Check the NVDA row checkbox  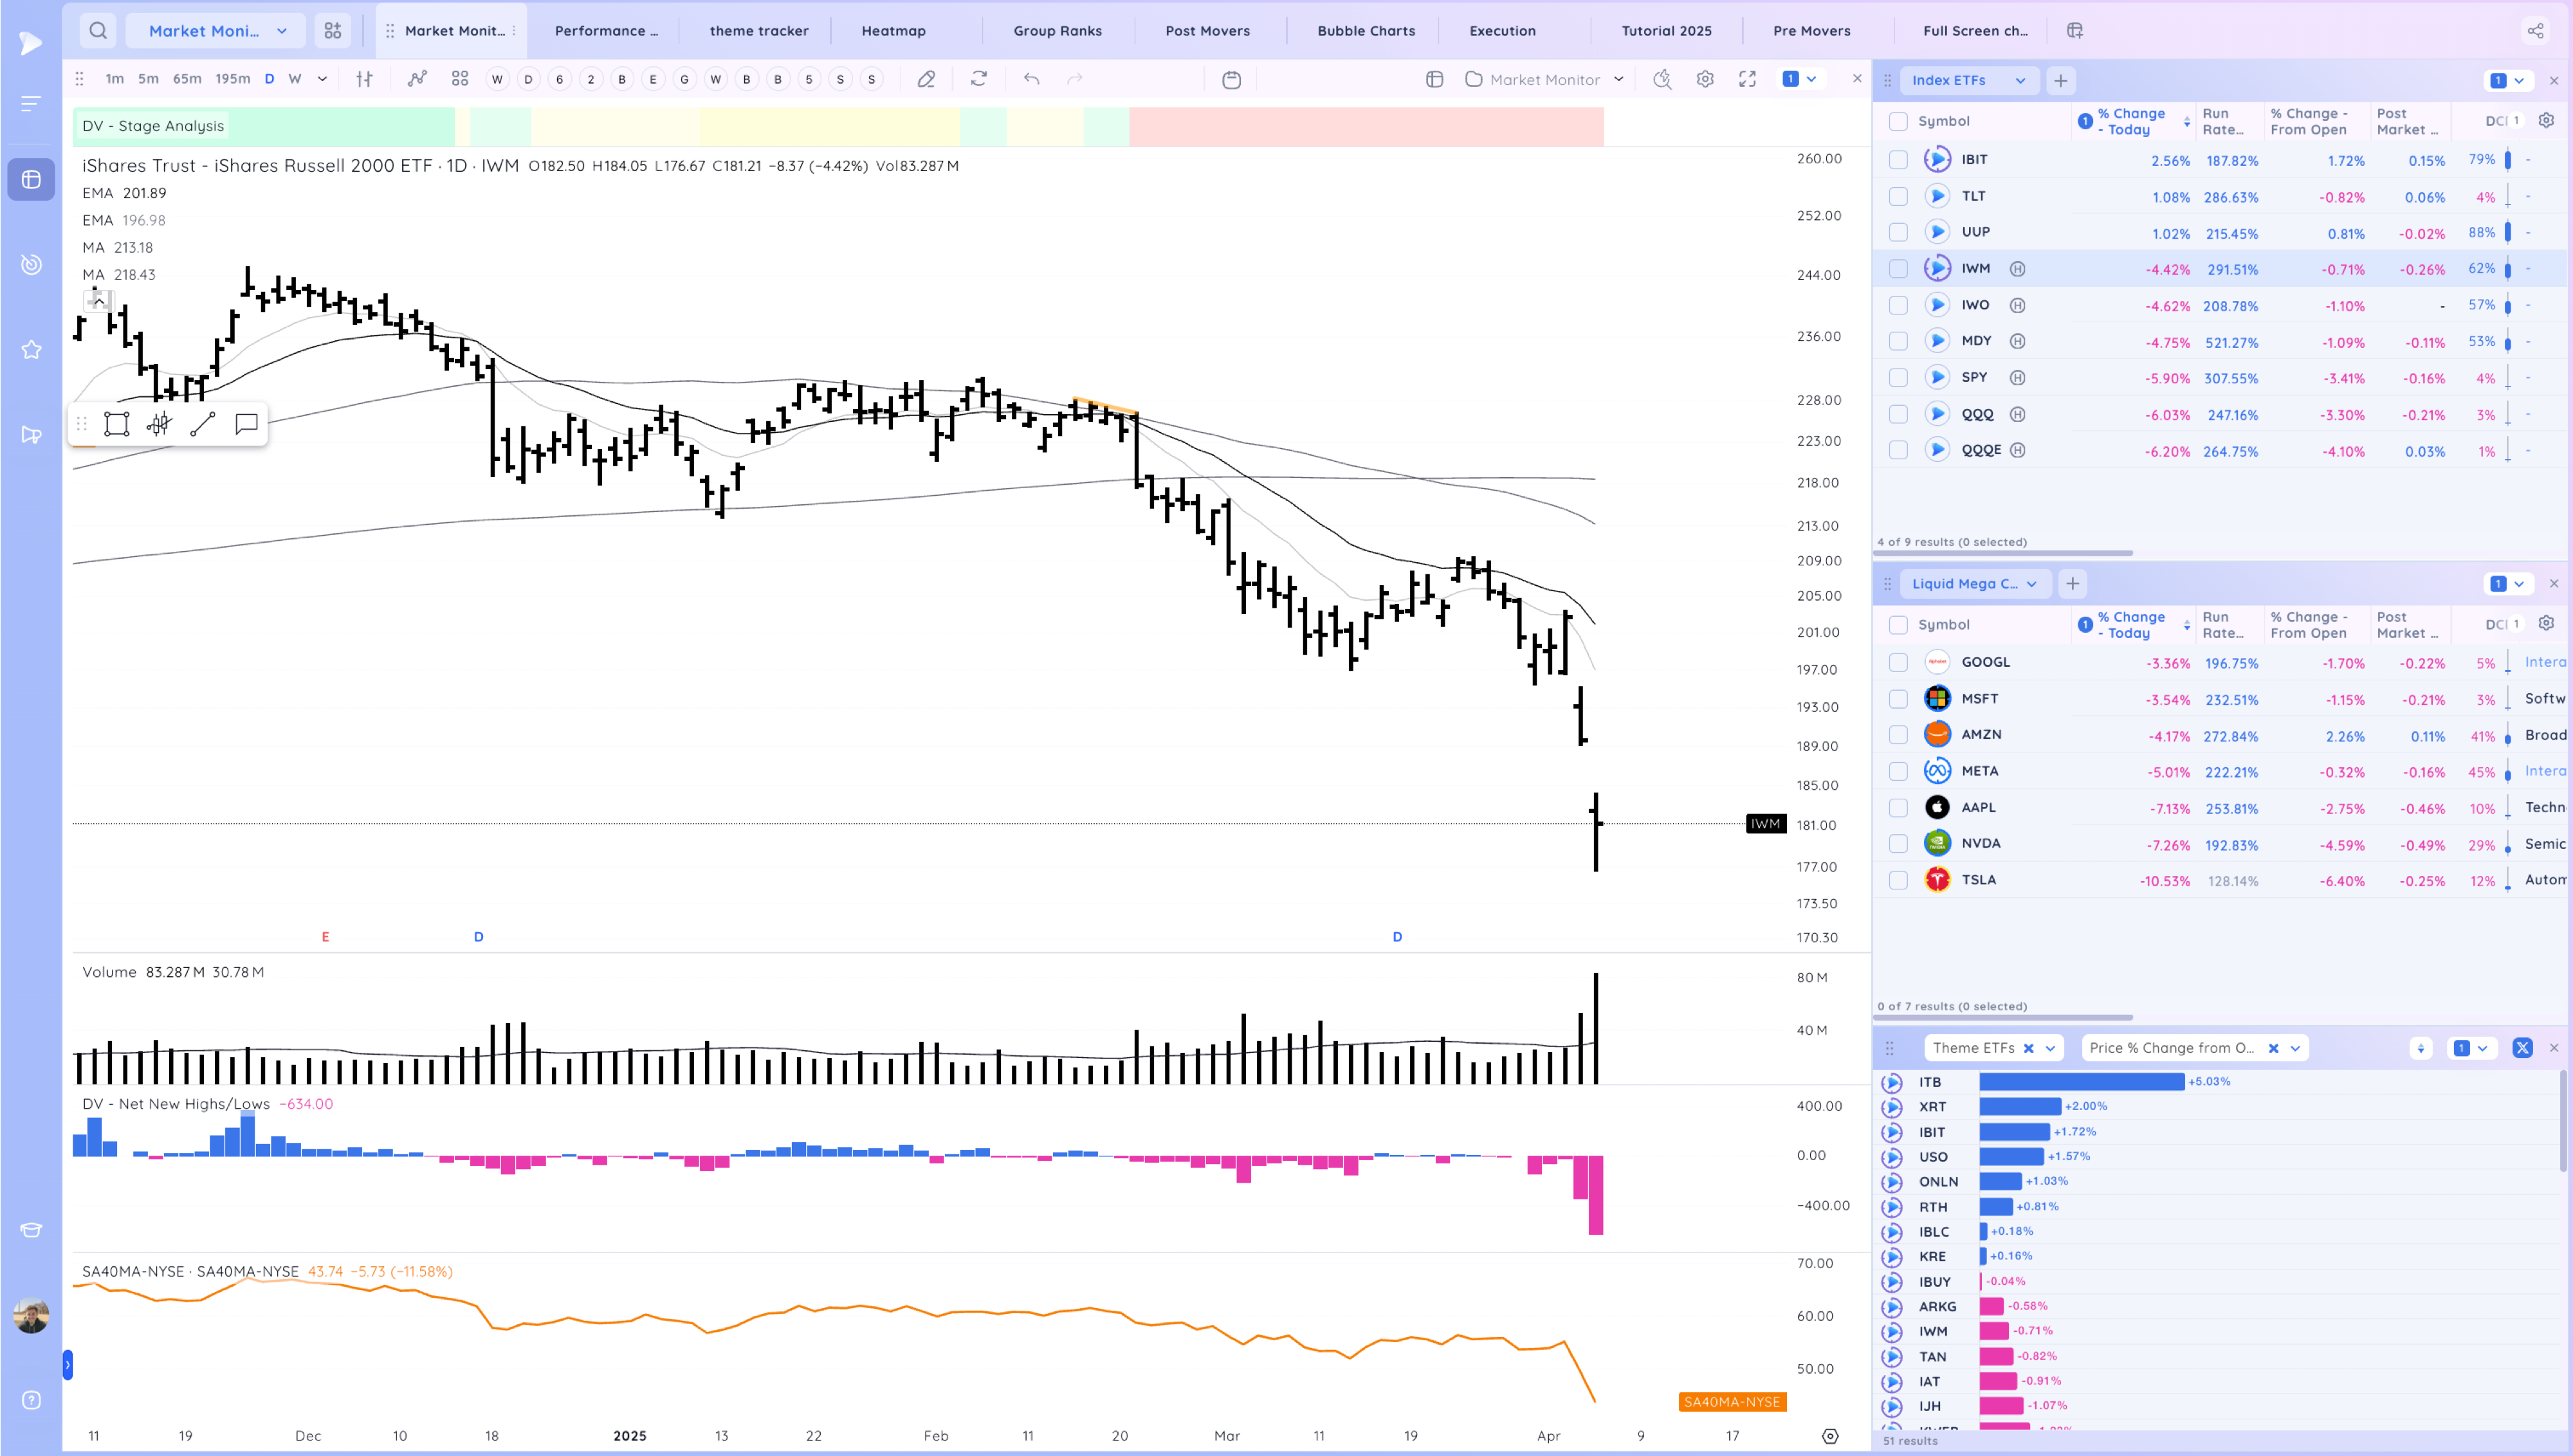pyautogui.click(x=1897, y=843)
